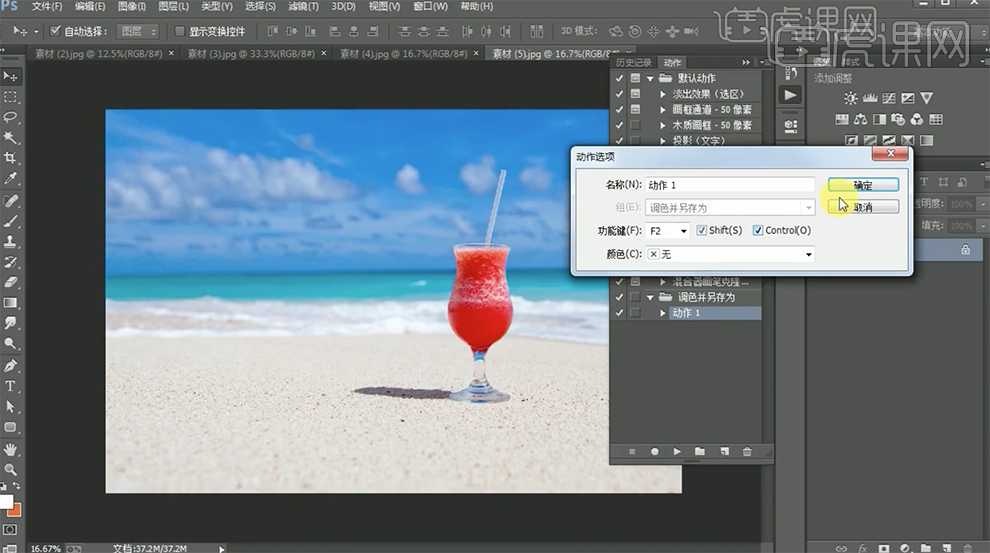Pick the Eyedropper tool
990x553 pixels.
(11, 178)
